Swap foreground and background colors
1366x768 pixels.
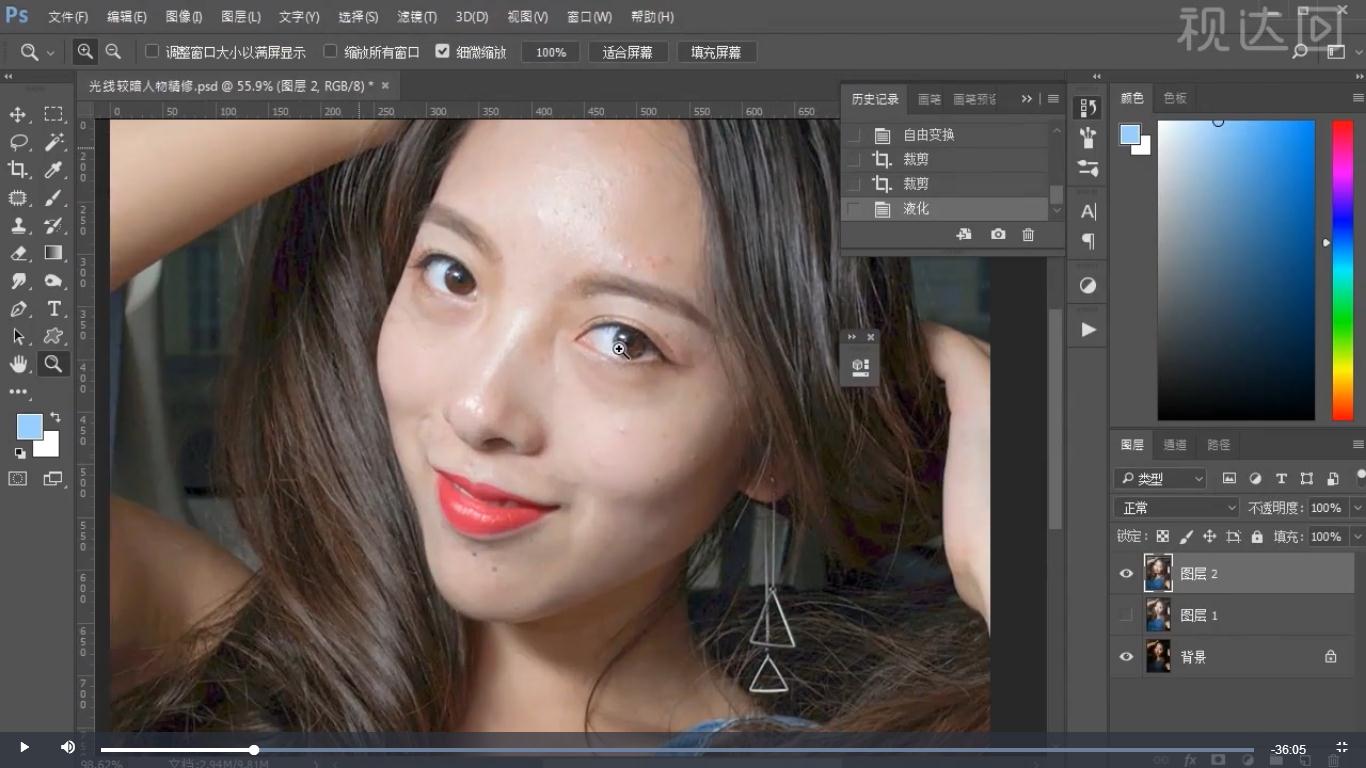55,417
